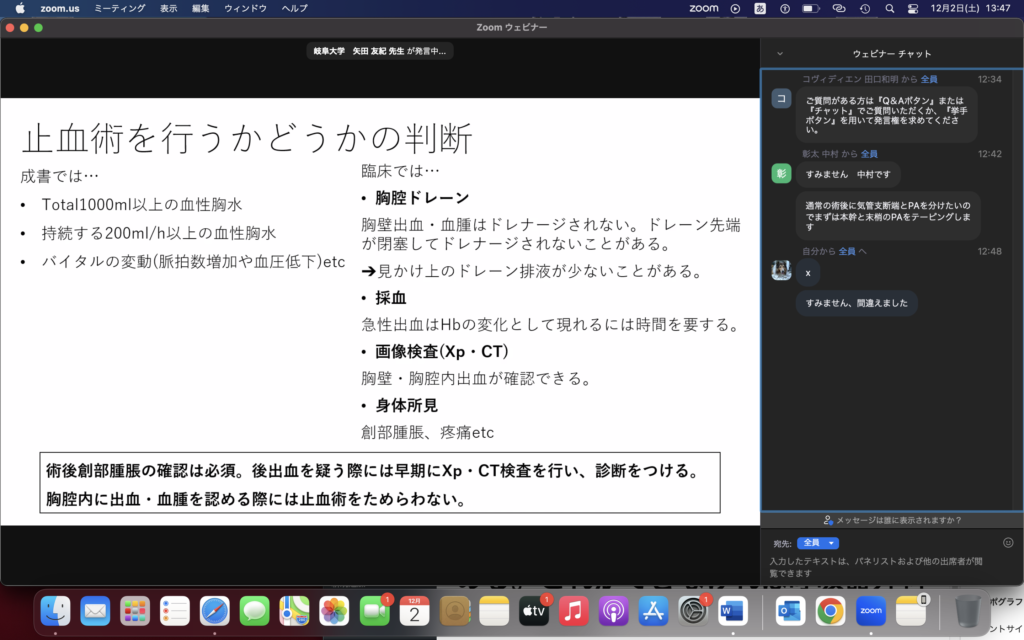
Task: Toggle the Japanese input source あ icon
Action: pos(760,8)
